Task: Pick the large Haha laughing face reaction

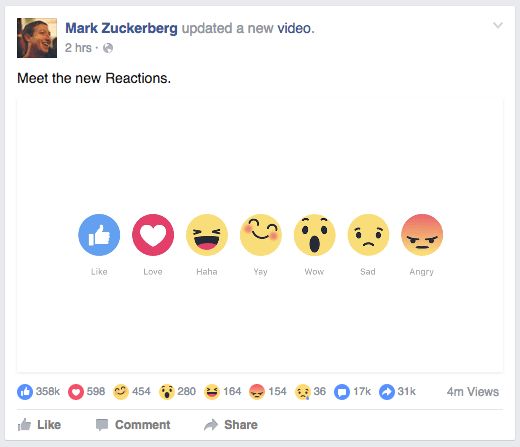Action: 207,235
